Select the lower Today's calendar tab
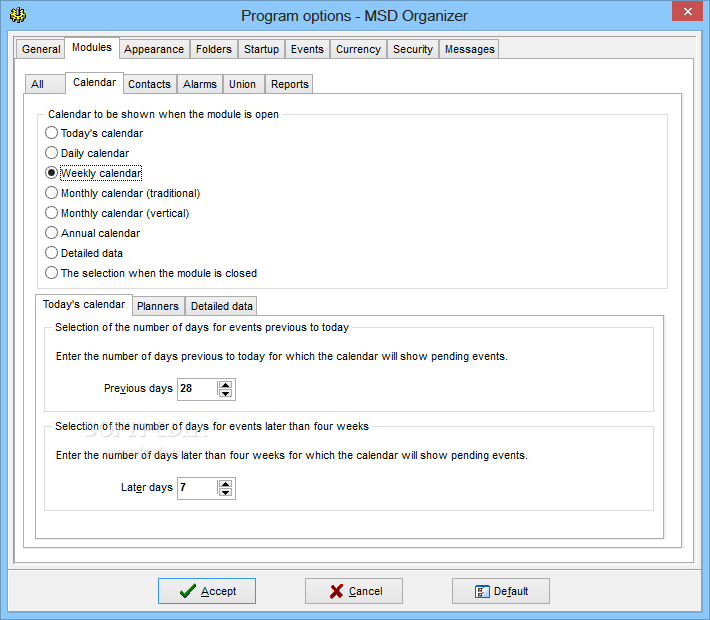 [x=84, y=304]
